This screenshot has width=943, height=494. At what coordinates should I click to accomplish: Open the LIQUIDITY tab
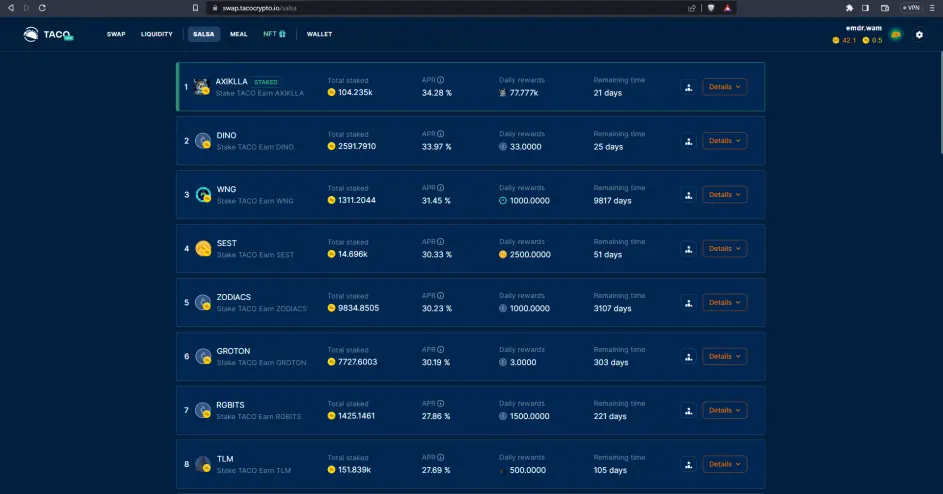(156, 34)
